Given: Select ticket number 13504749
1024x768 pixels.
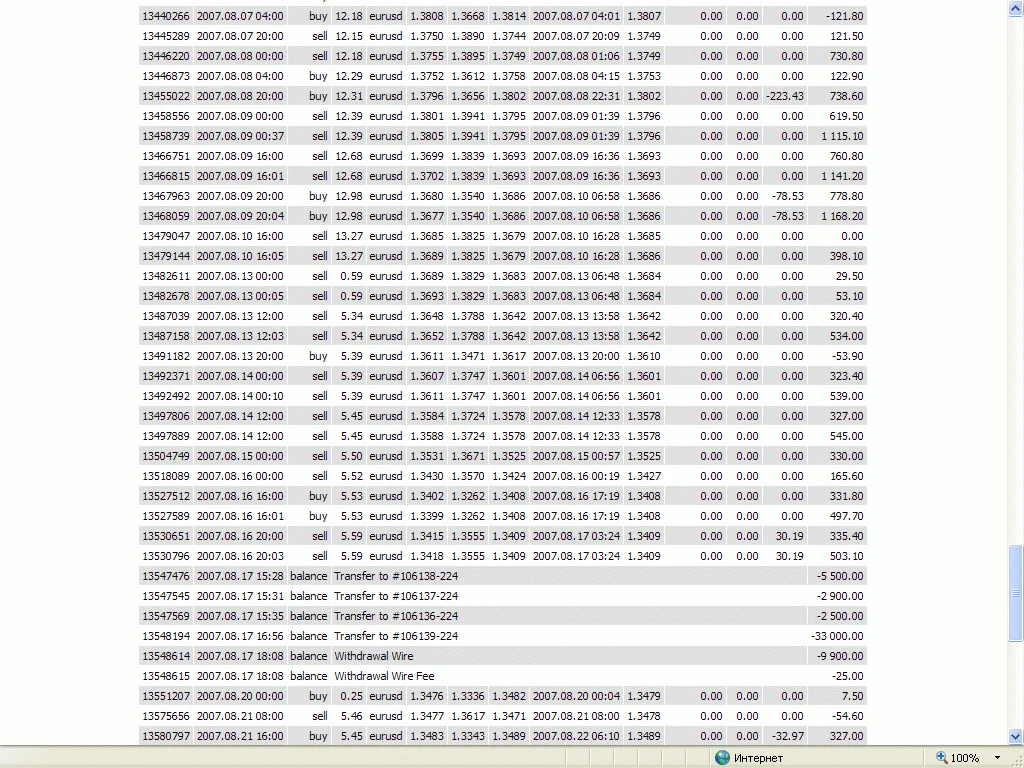Looking at the screenshot, I should coord(166,456).
